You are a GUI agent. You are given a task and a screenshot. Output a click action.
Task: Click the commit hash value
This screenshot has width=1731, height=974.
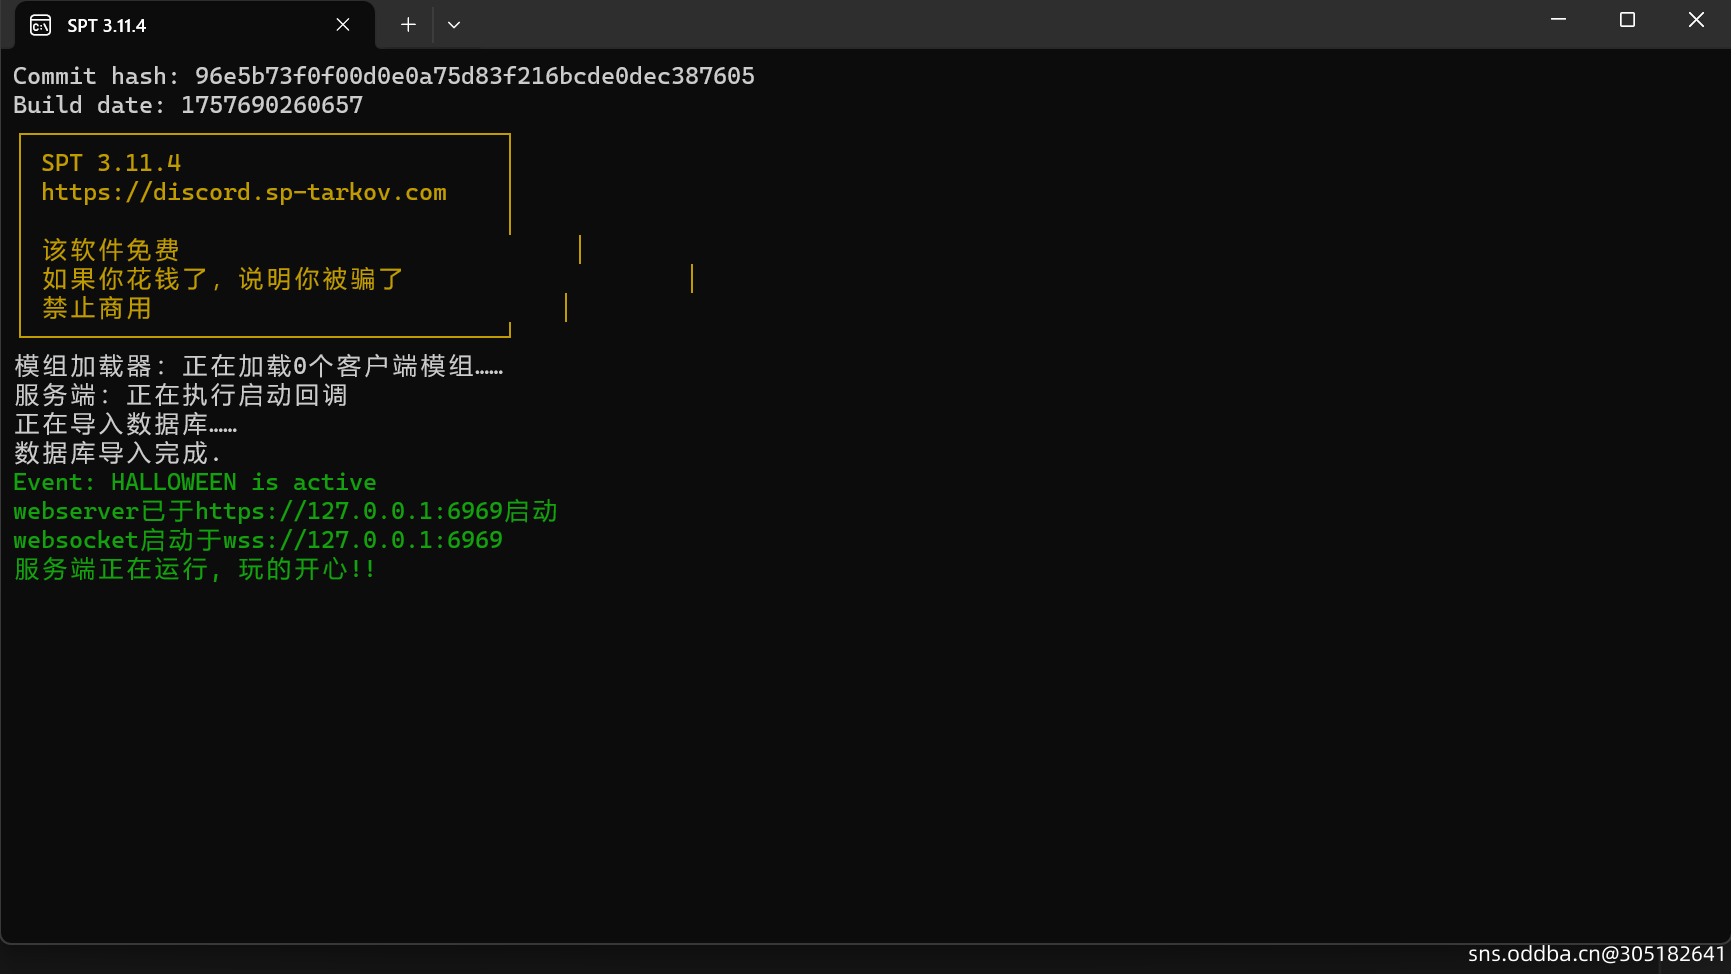click(x=474, y=76)
